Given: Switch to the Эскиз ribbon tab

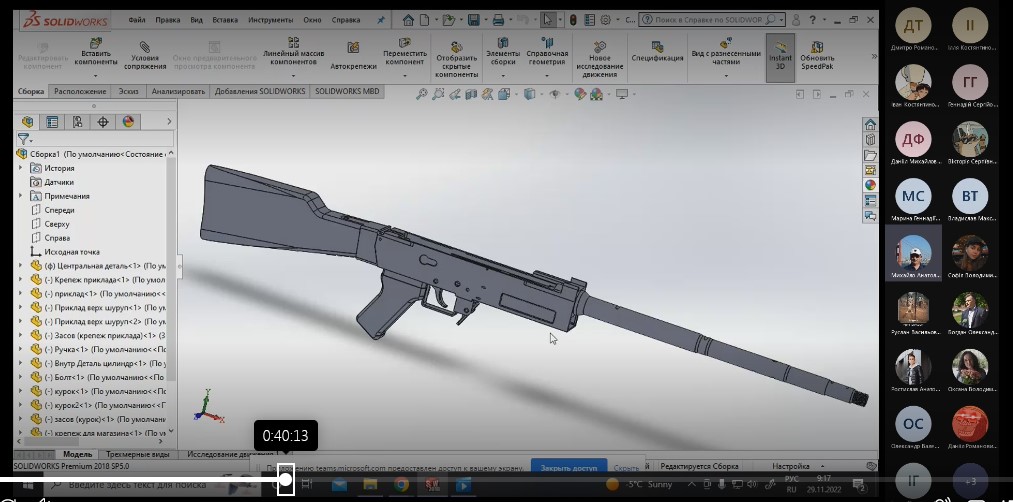Looking at the screenshot, I should point(128,91).
